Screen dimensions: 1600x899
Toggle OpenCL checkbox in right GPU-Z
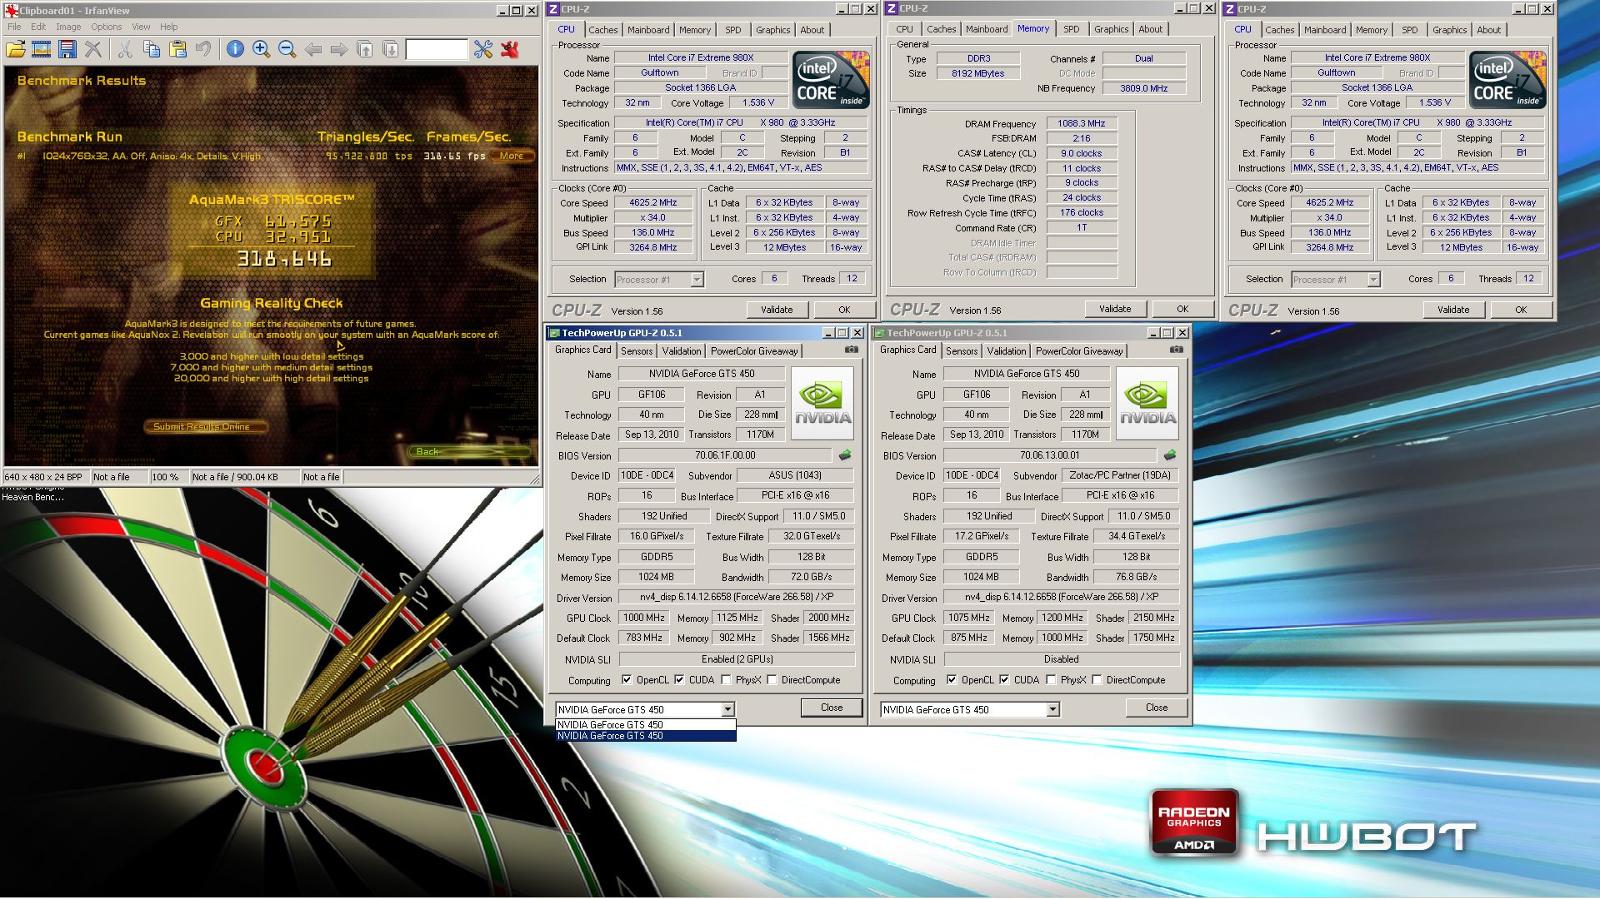coord(951,680)
